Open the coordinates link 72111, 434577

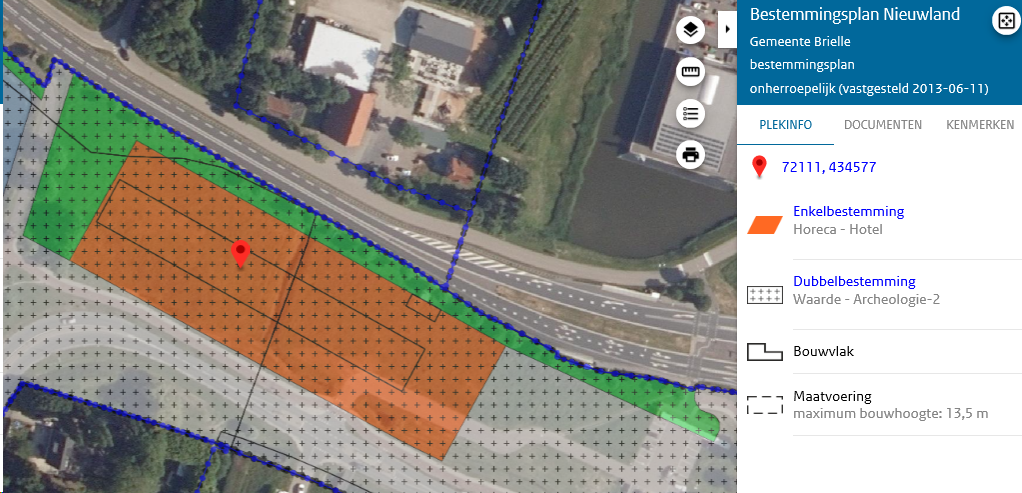[x=828, y=168]
